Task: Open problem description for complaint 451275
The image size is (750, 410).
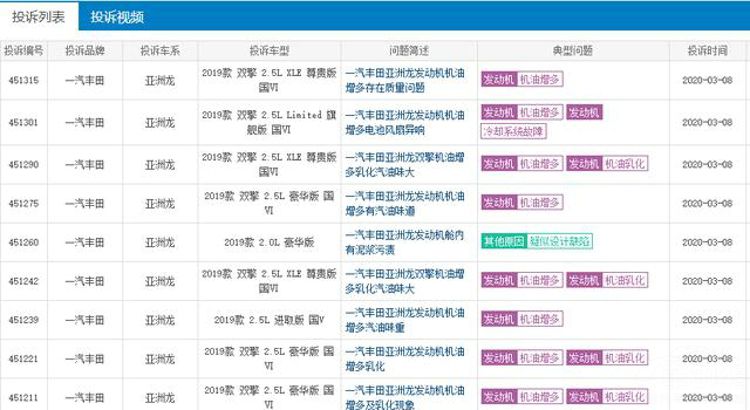Action: (x=409, y=203)
